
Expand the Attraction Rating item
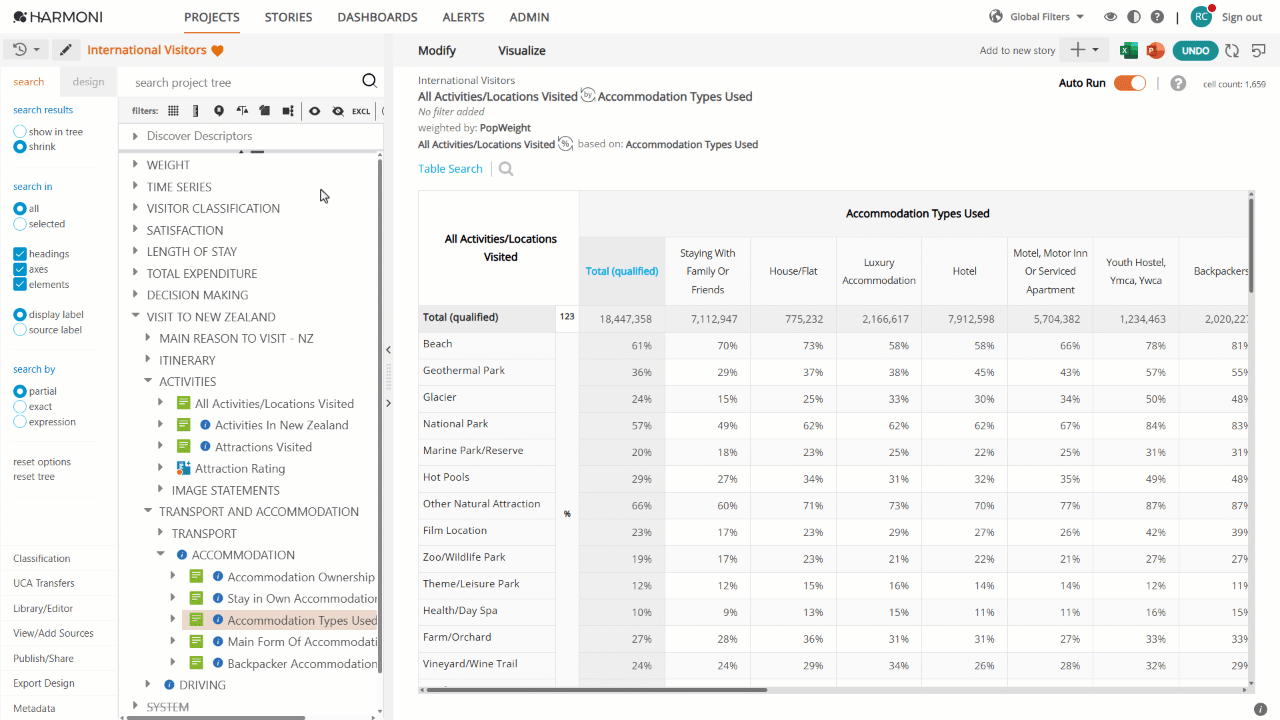pyautogui.click(x=161, y=468)
